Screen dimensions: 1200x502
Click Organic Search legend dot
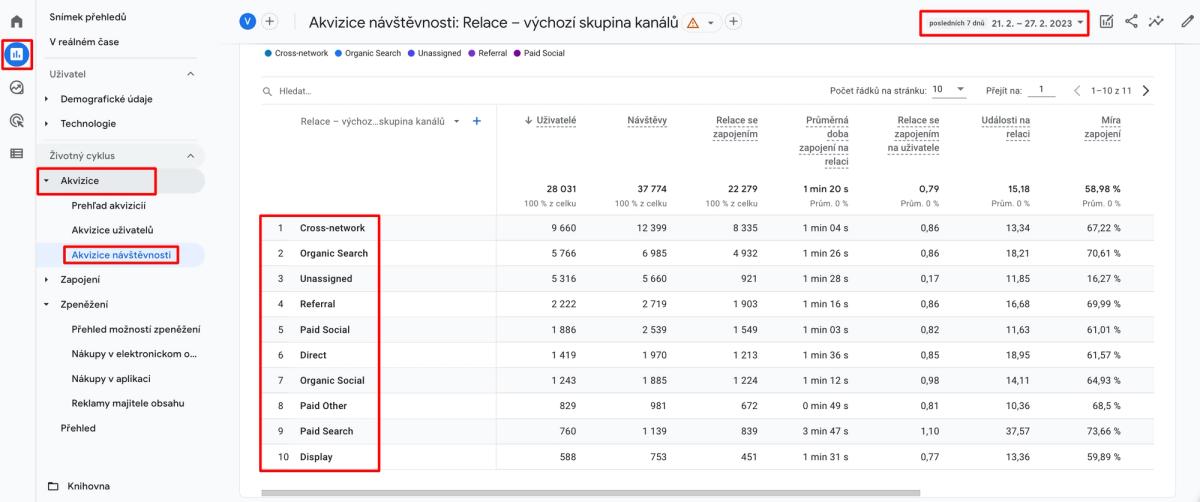339,53
